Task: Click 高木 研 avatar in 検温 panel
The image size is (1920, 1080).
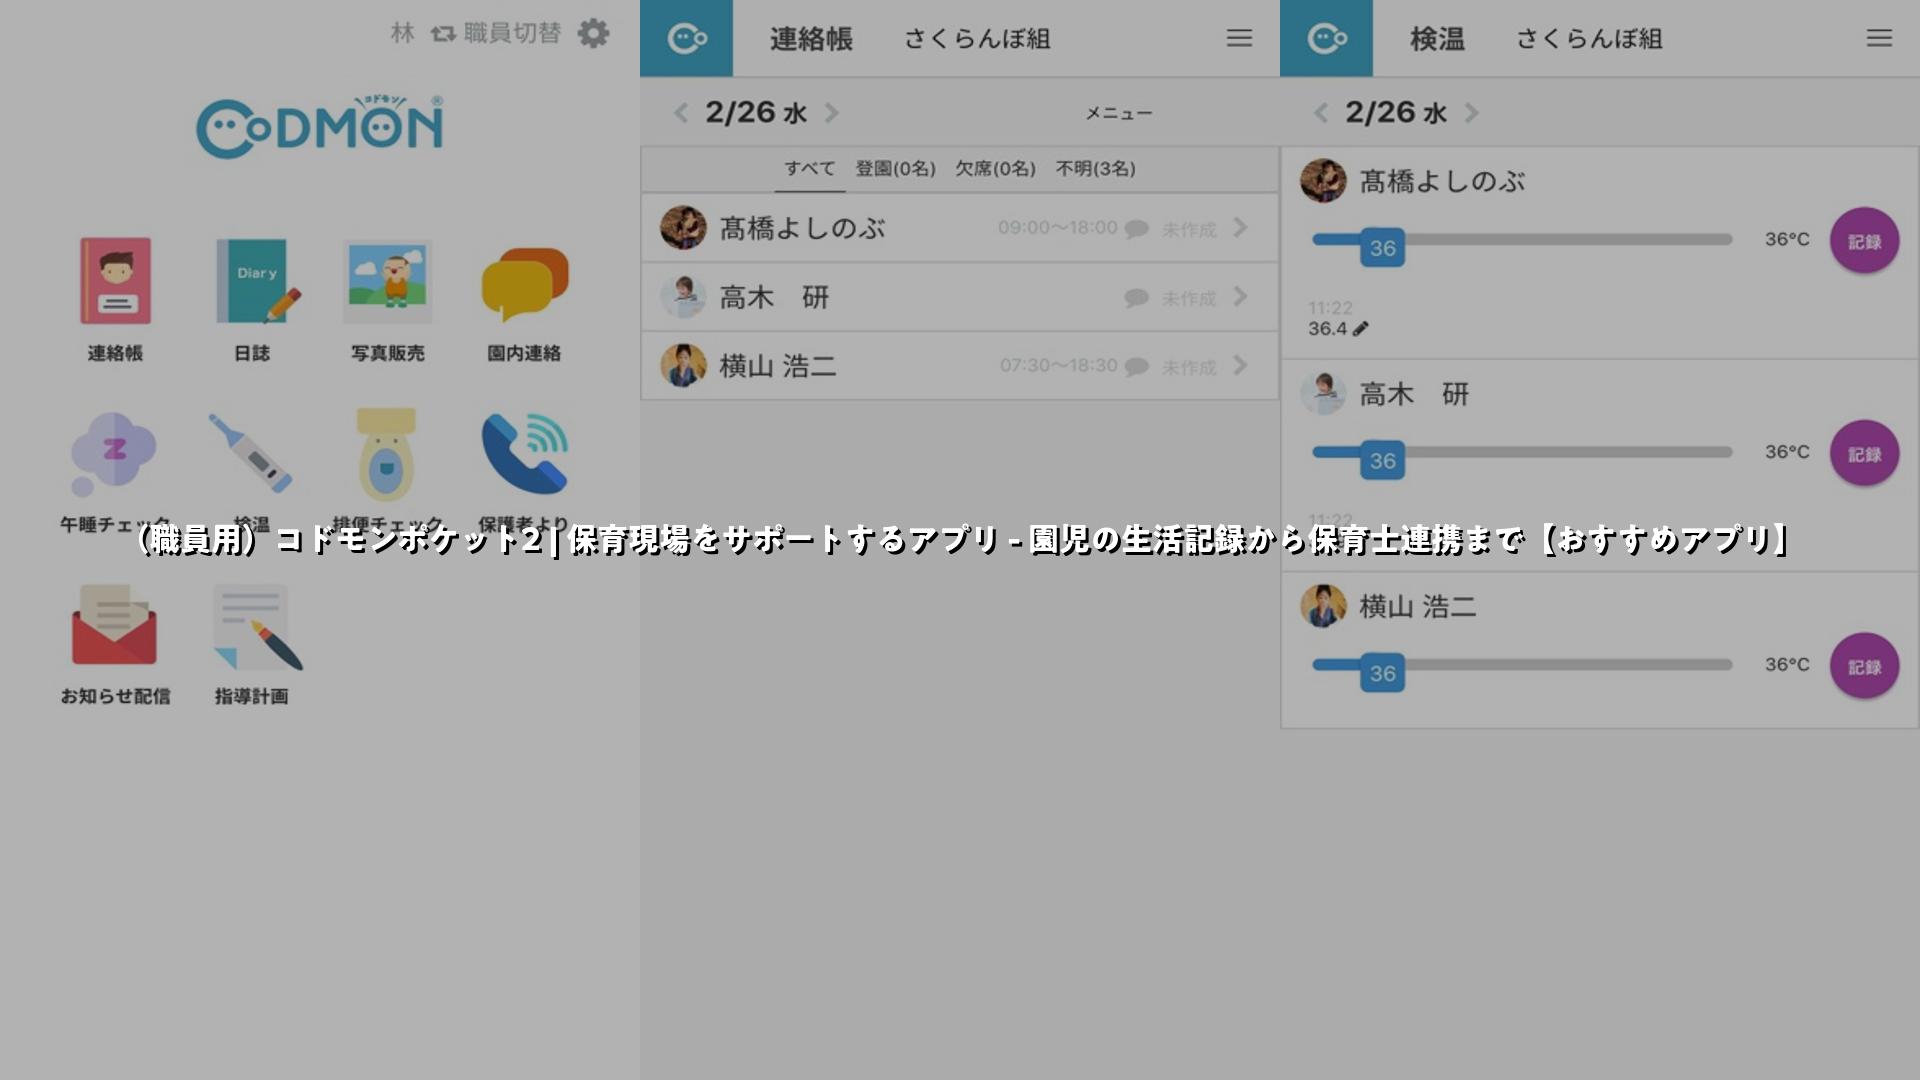Action: (1323, 393)
